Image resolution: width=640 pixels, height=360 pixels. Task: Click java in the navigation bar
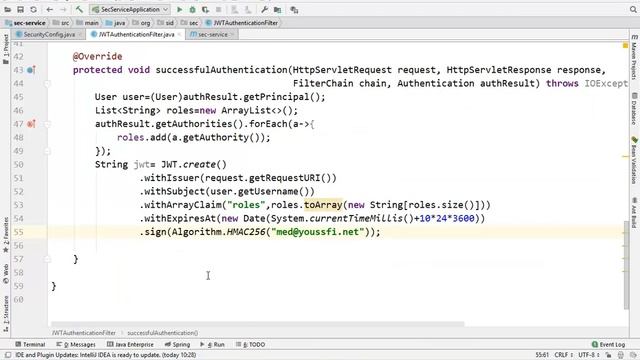point(116,23)
